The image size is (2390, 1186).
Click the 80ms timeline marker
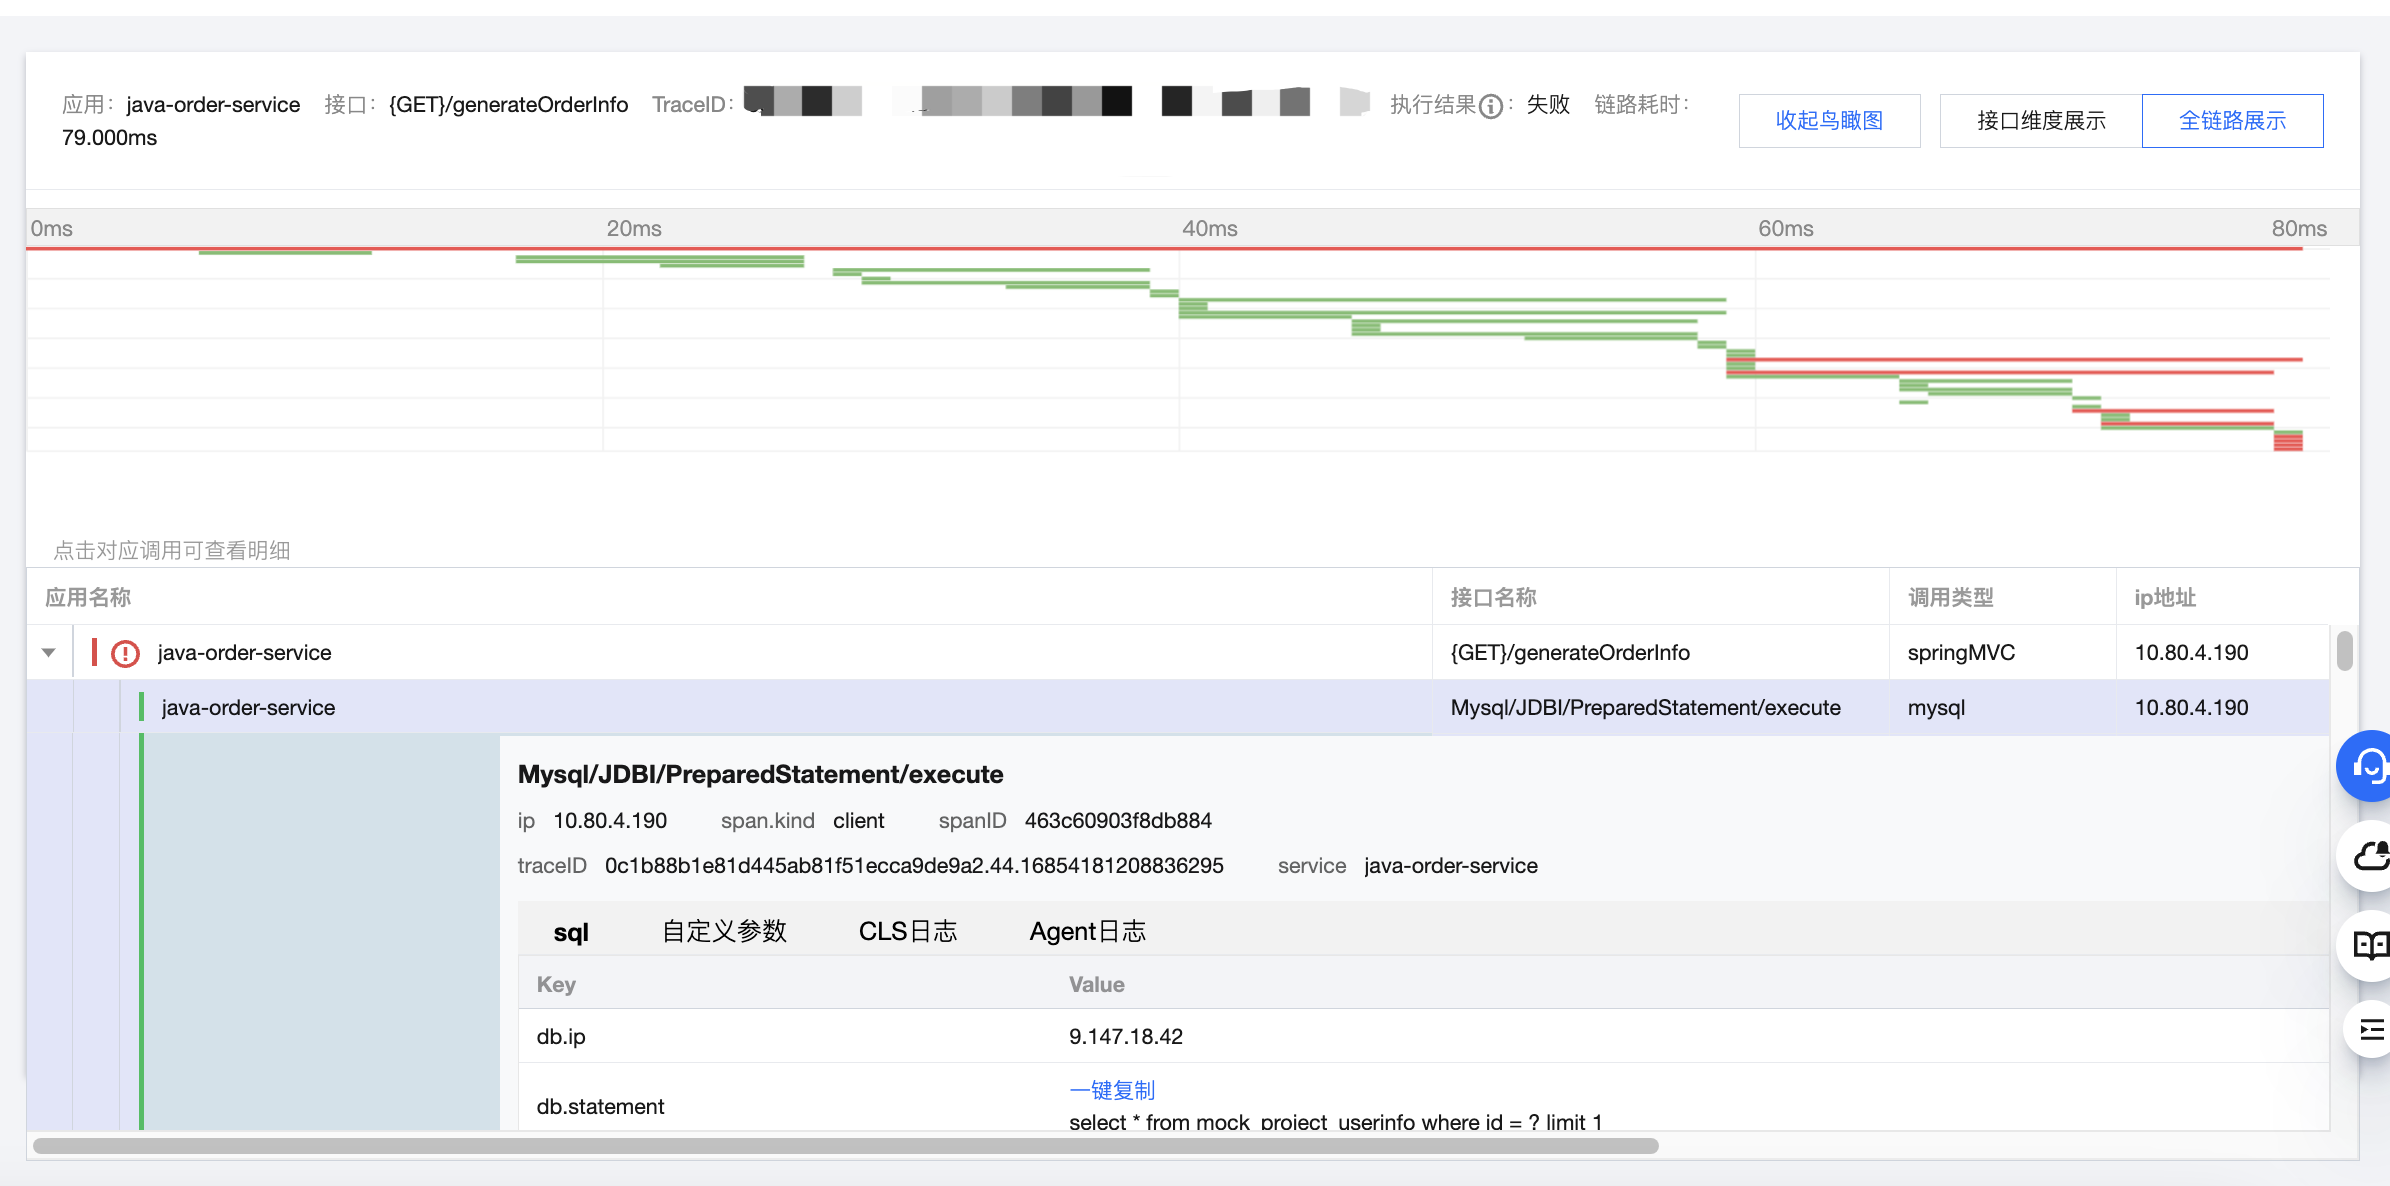[x=2299, y=229]
